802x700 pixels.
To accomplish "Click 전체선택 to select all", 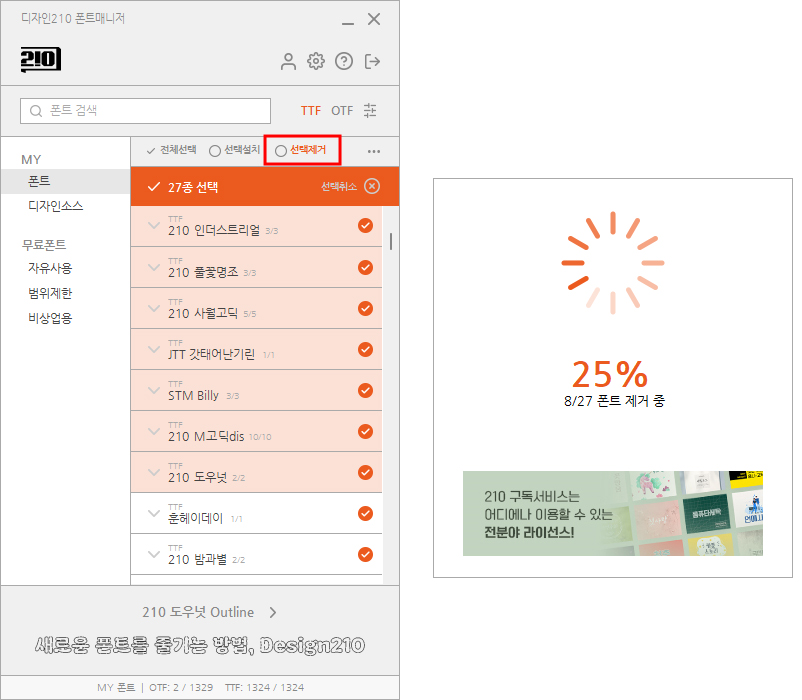I will (171, 150).
